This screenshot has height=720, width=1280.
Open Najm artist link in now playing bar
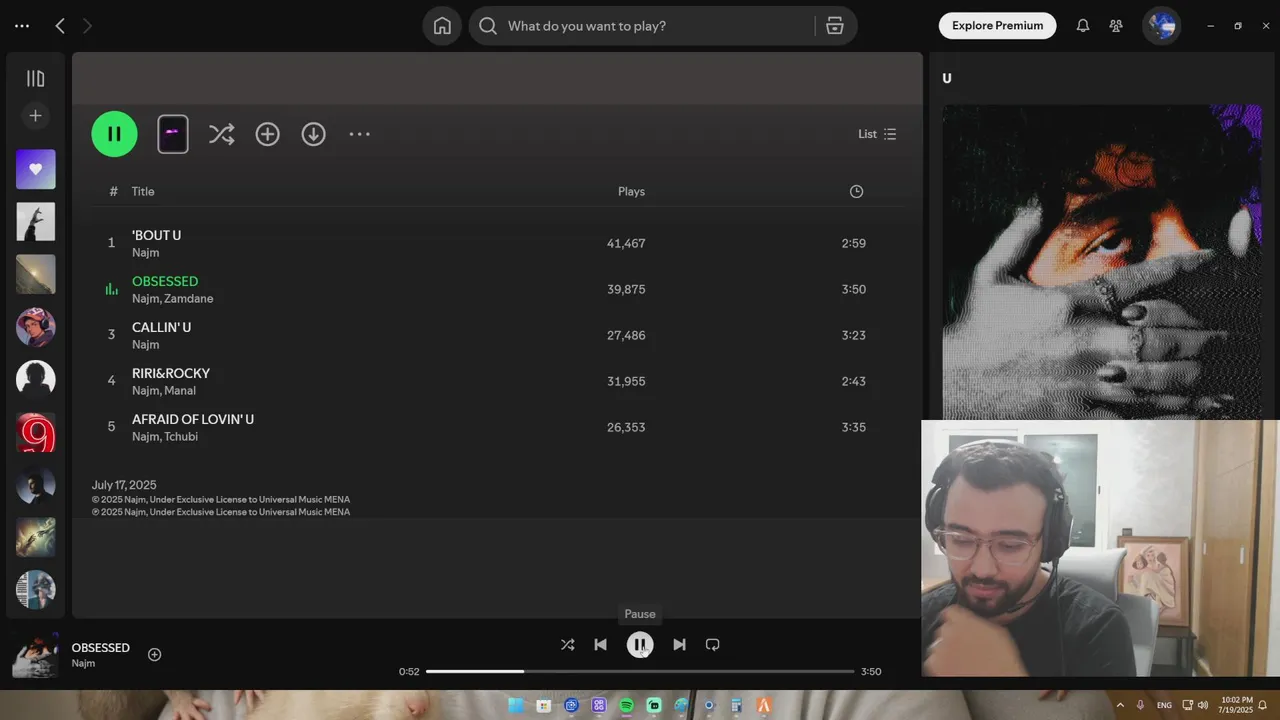click(x=83, y=663)
